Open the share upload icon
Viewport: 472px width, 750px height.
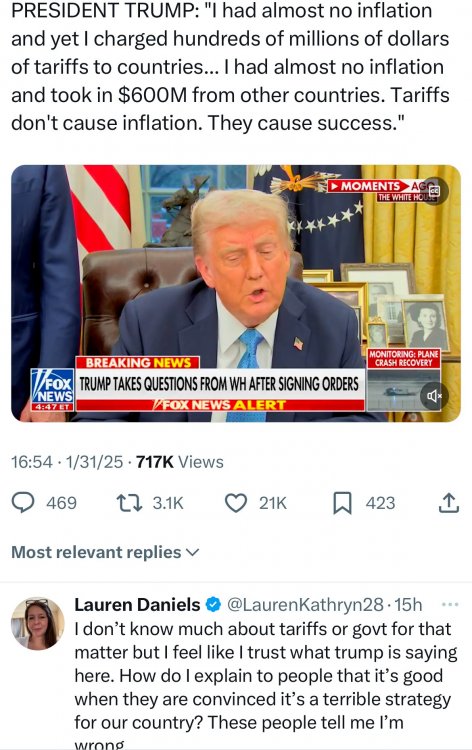pyautogui.click(x=449, y=503)
